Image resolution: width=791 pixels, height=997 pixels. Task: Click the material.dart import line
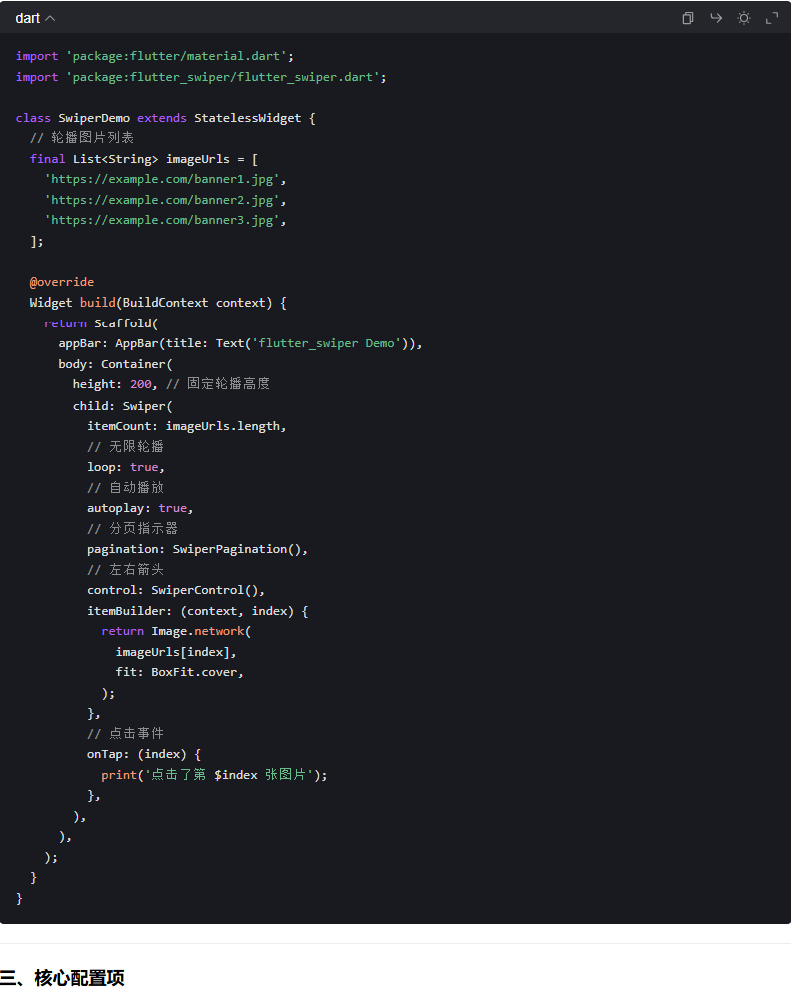154,56
